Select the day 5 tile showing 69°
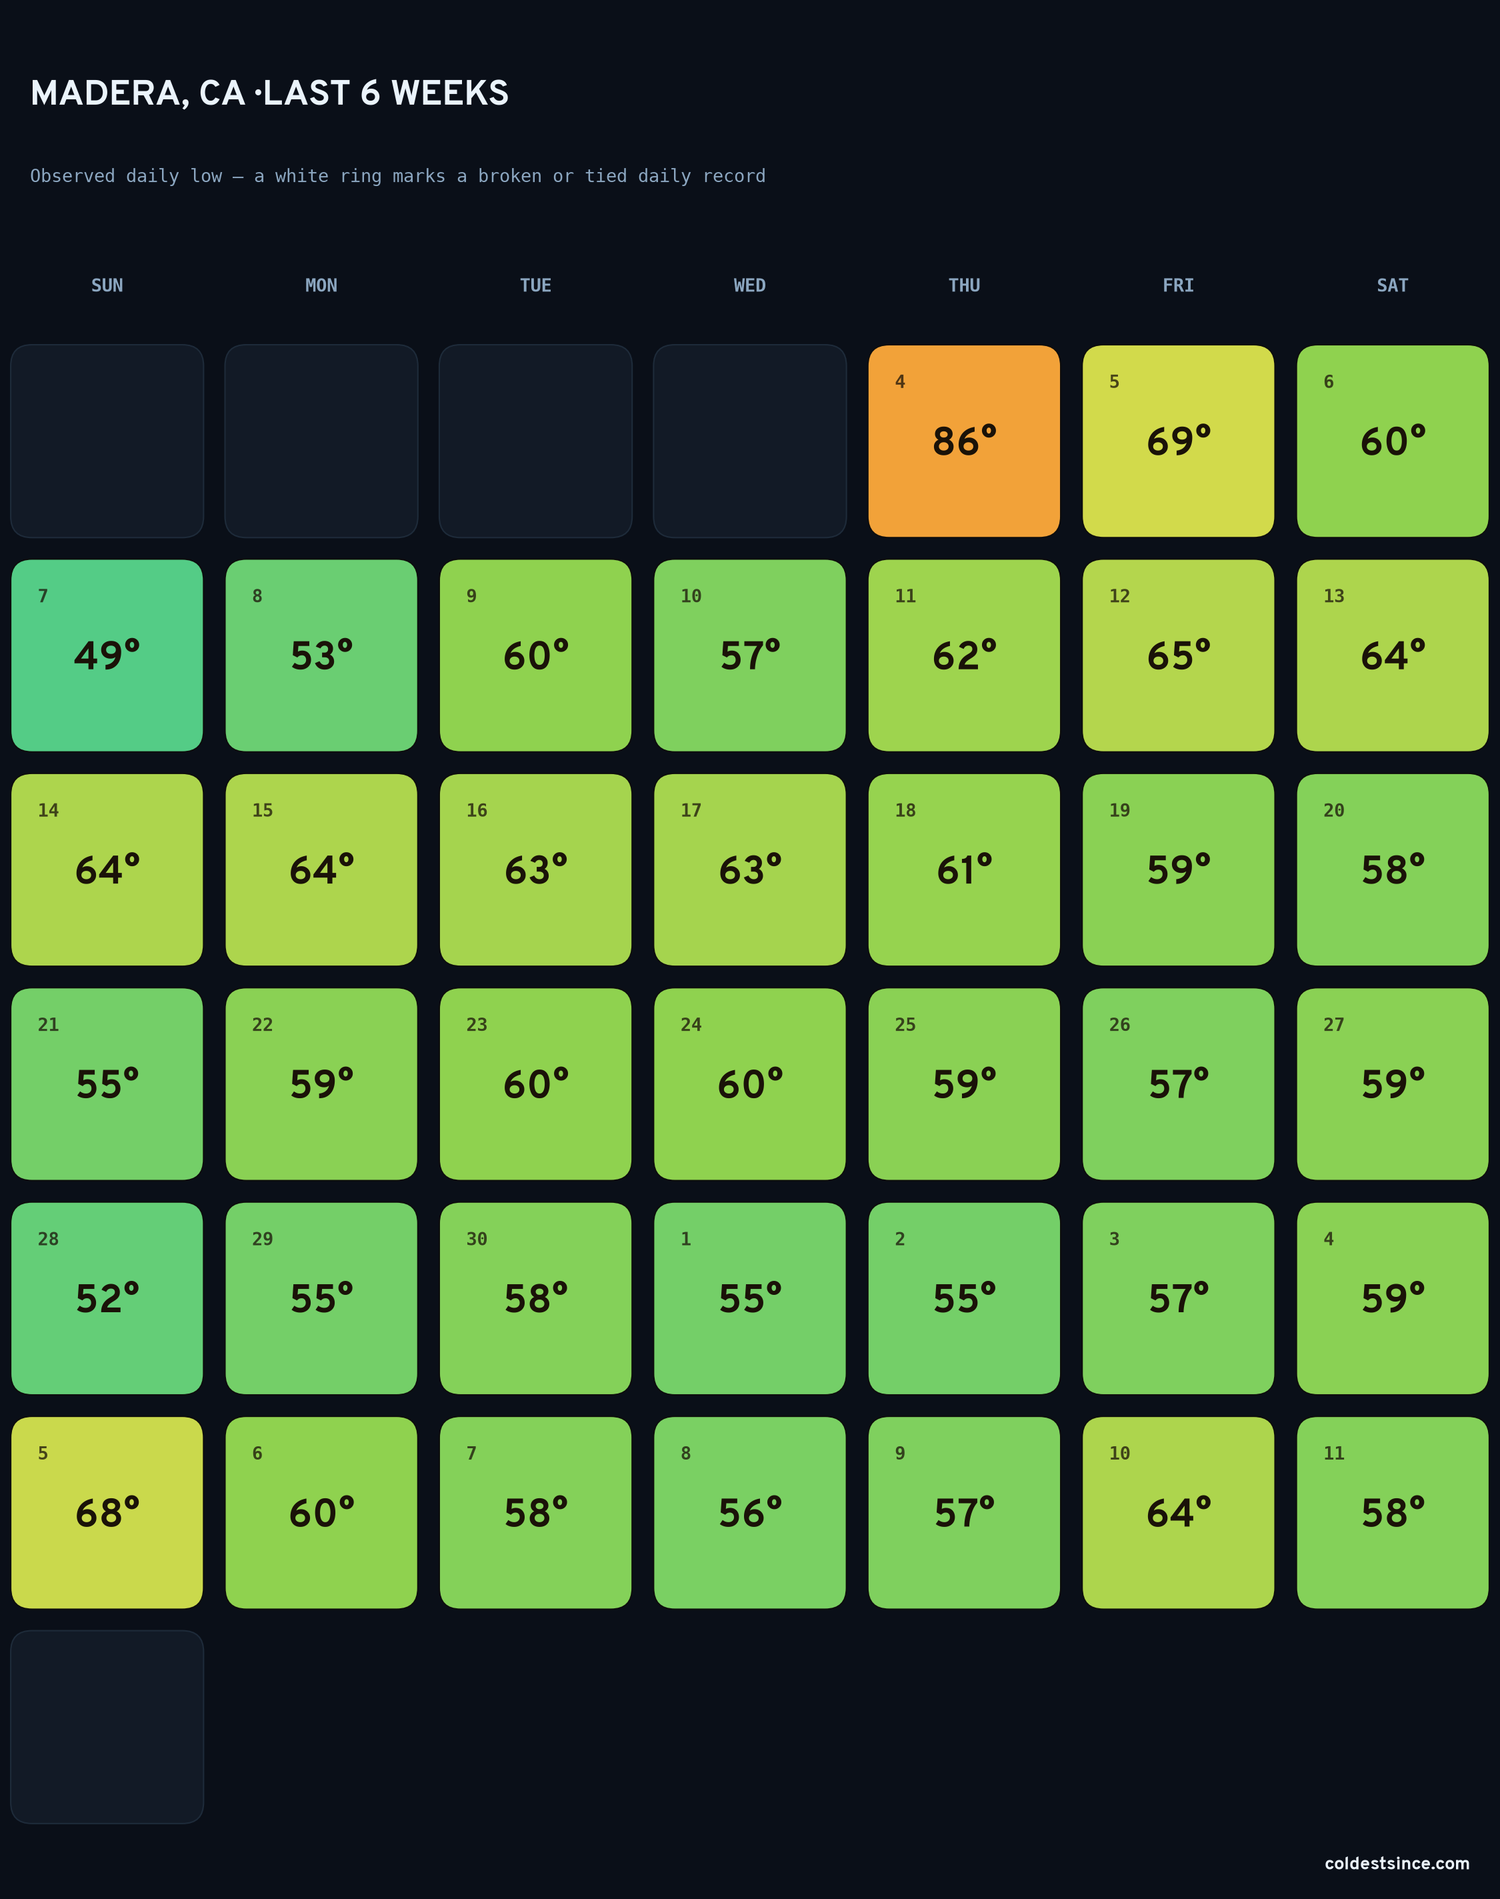The image size is (1500, 1899). tap(1178, 441)
